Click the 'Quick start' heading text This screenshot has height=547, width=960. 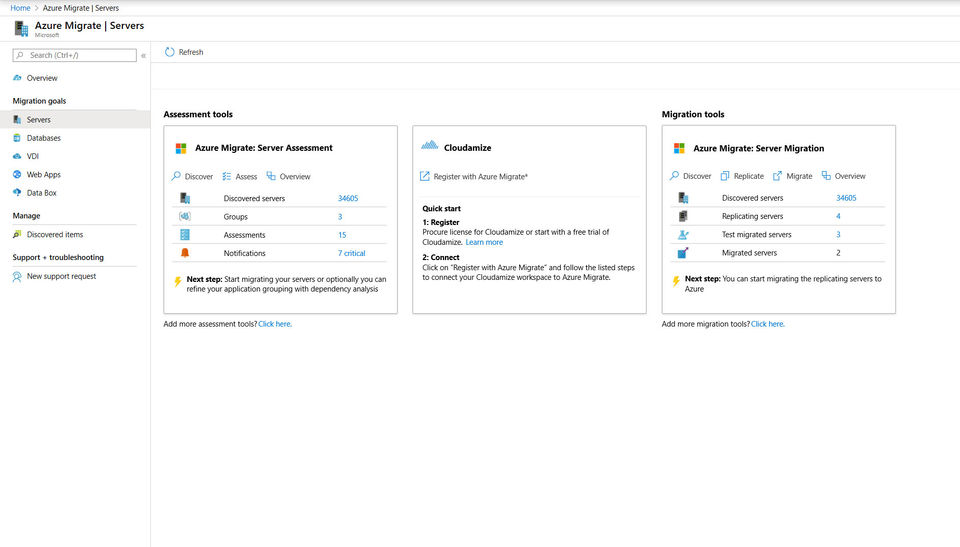[x=441, y=208]
